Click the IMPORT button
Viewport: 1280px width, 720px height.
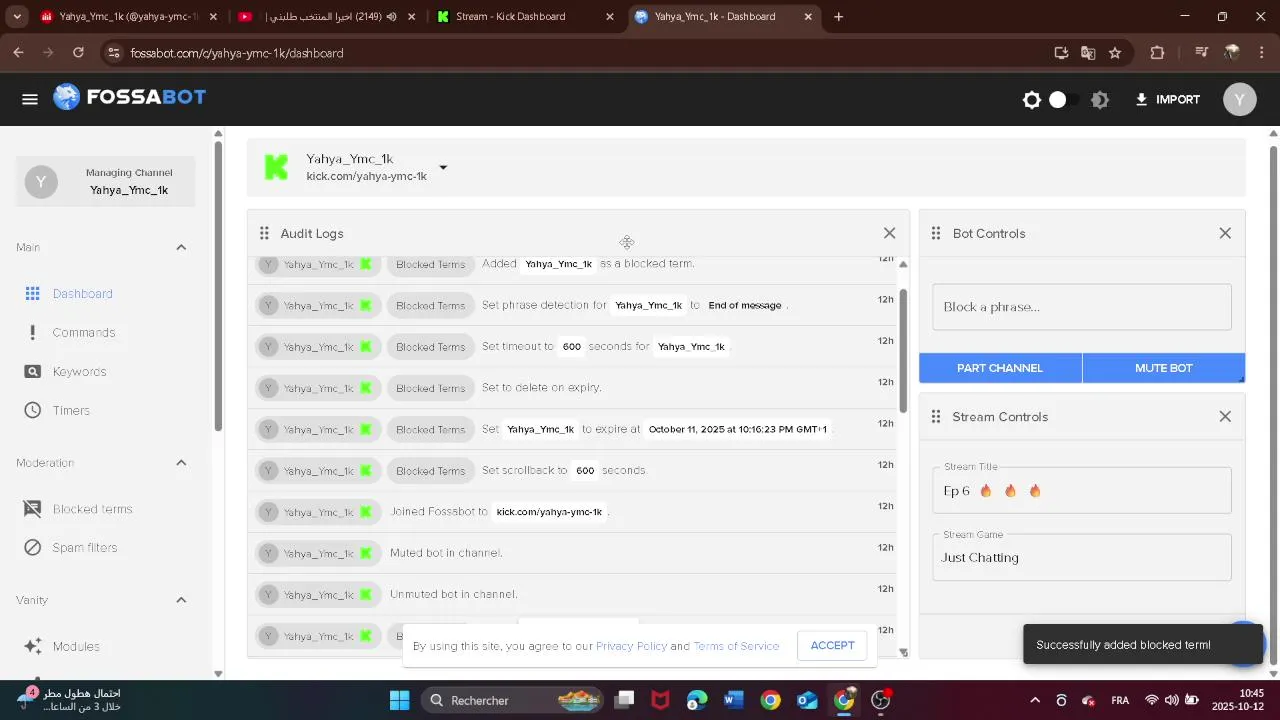(1167, 100)
